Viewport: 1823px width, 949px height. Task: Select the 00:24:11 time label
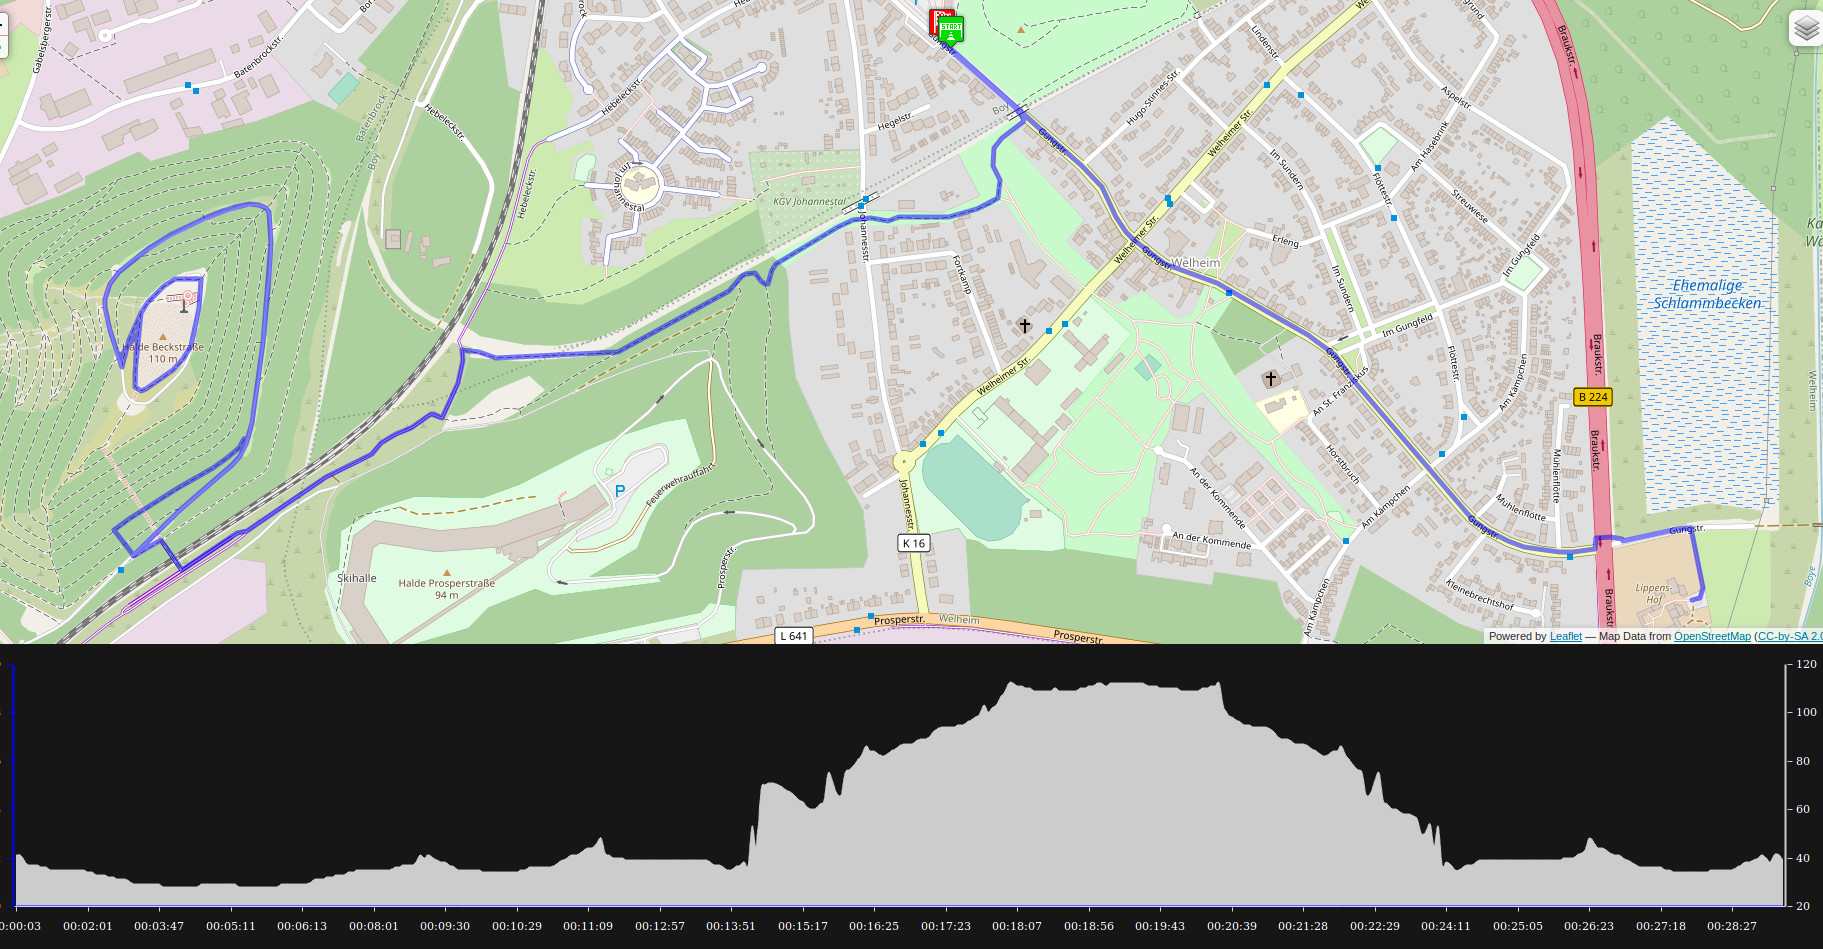[x=1446, y=926]
